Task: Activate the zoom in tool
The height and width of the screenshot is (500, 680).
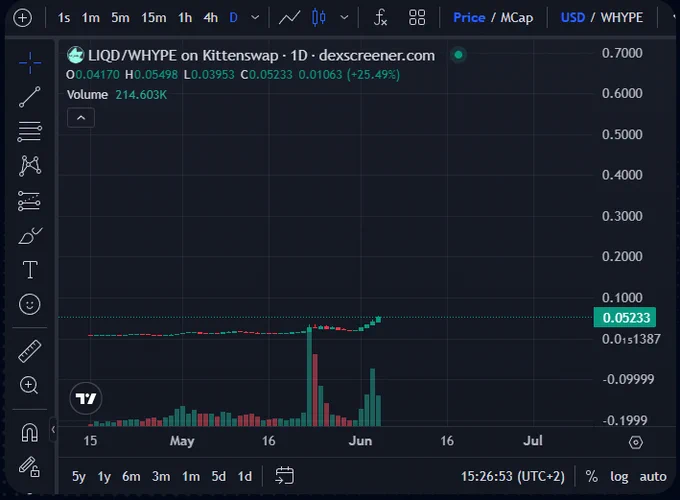Action: (29, 385)
